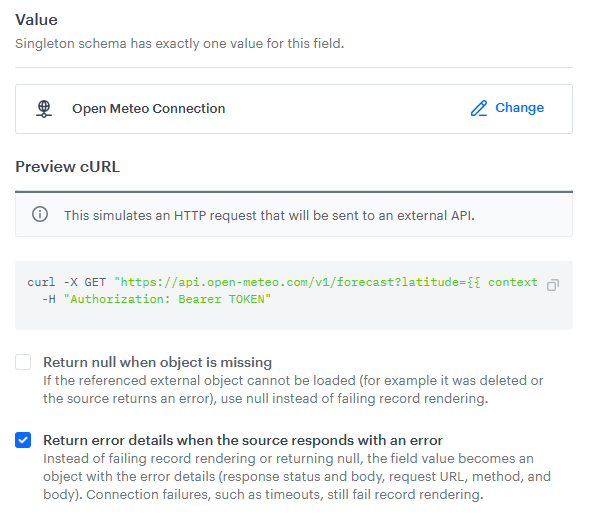Click the description about connection failures and timeouts
Viewport: 595px width, 531px height.
click(297, 477)
